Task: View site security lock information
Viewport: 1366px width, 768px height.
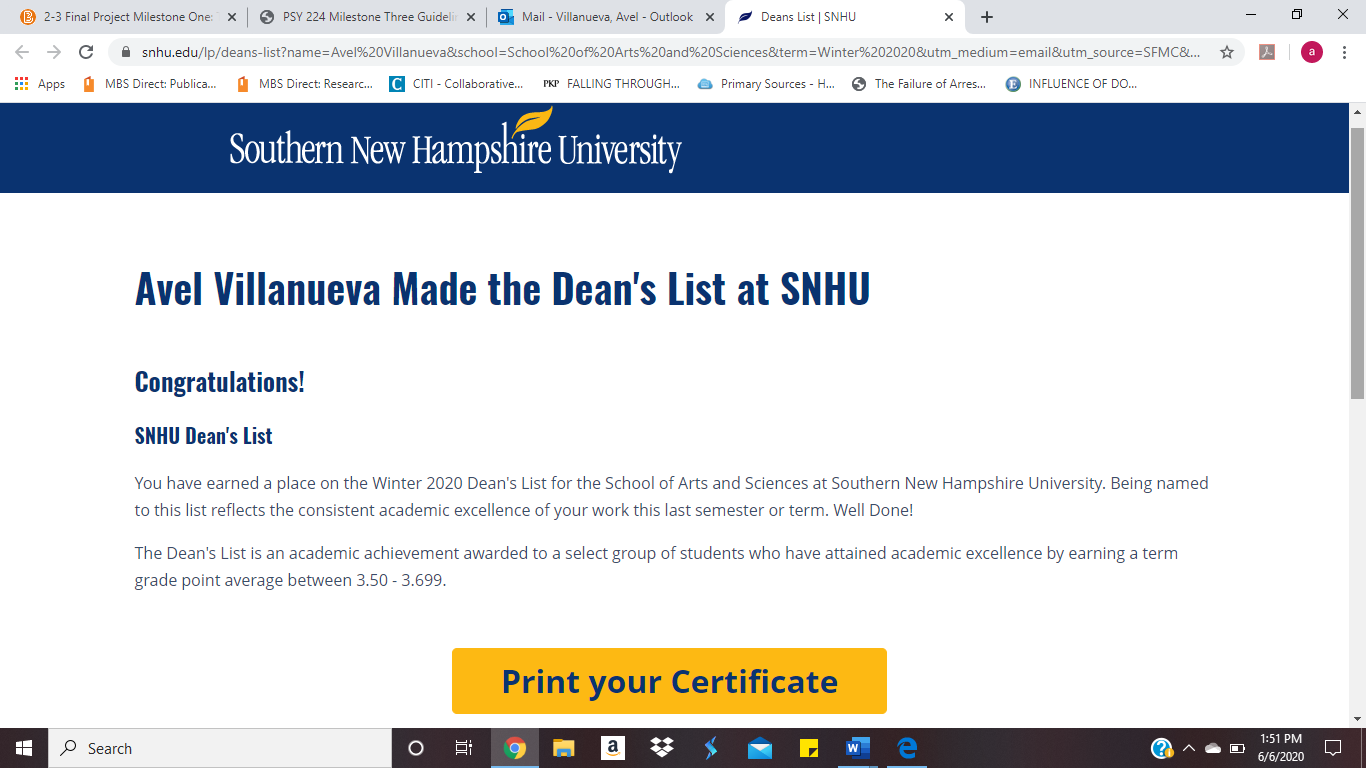Action: [x=126, y=52]
